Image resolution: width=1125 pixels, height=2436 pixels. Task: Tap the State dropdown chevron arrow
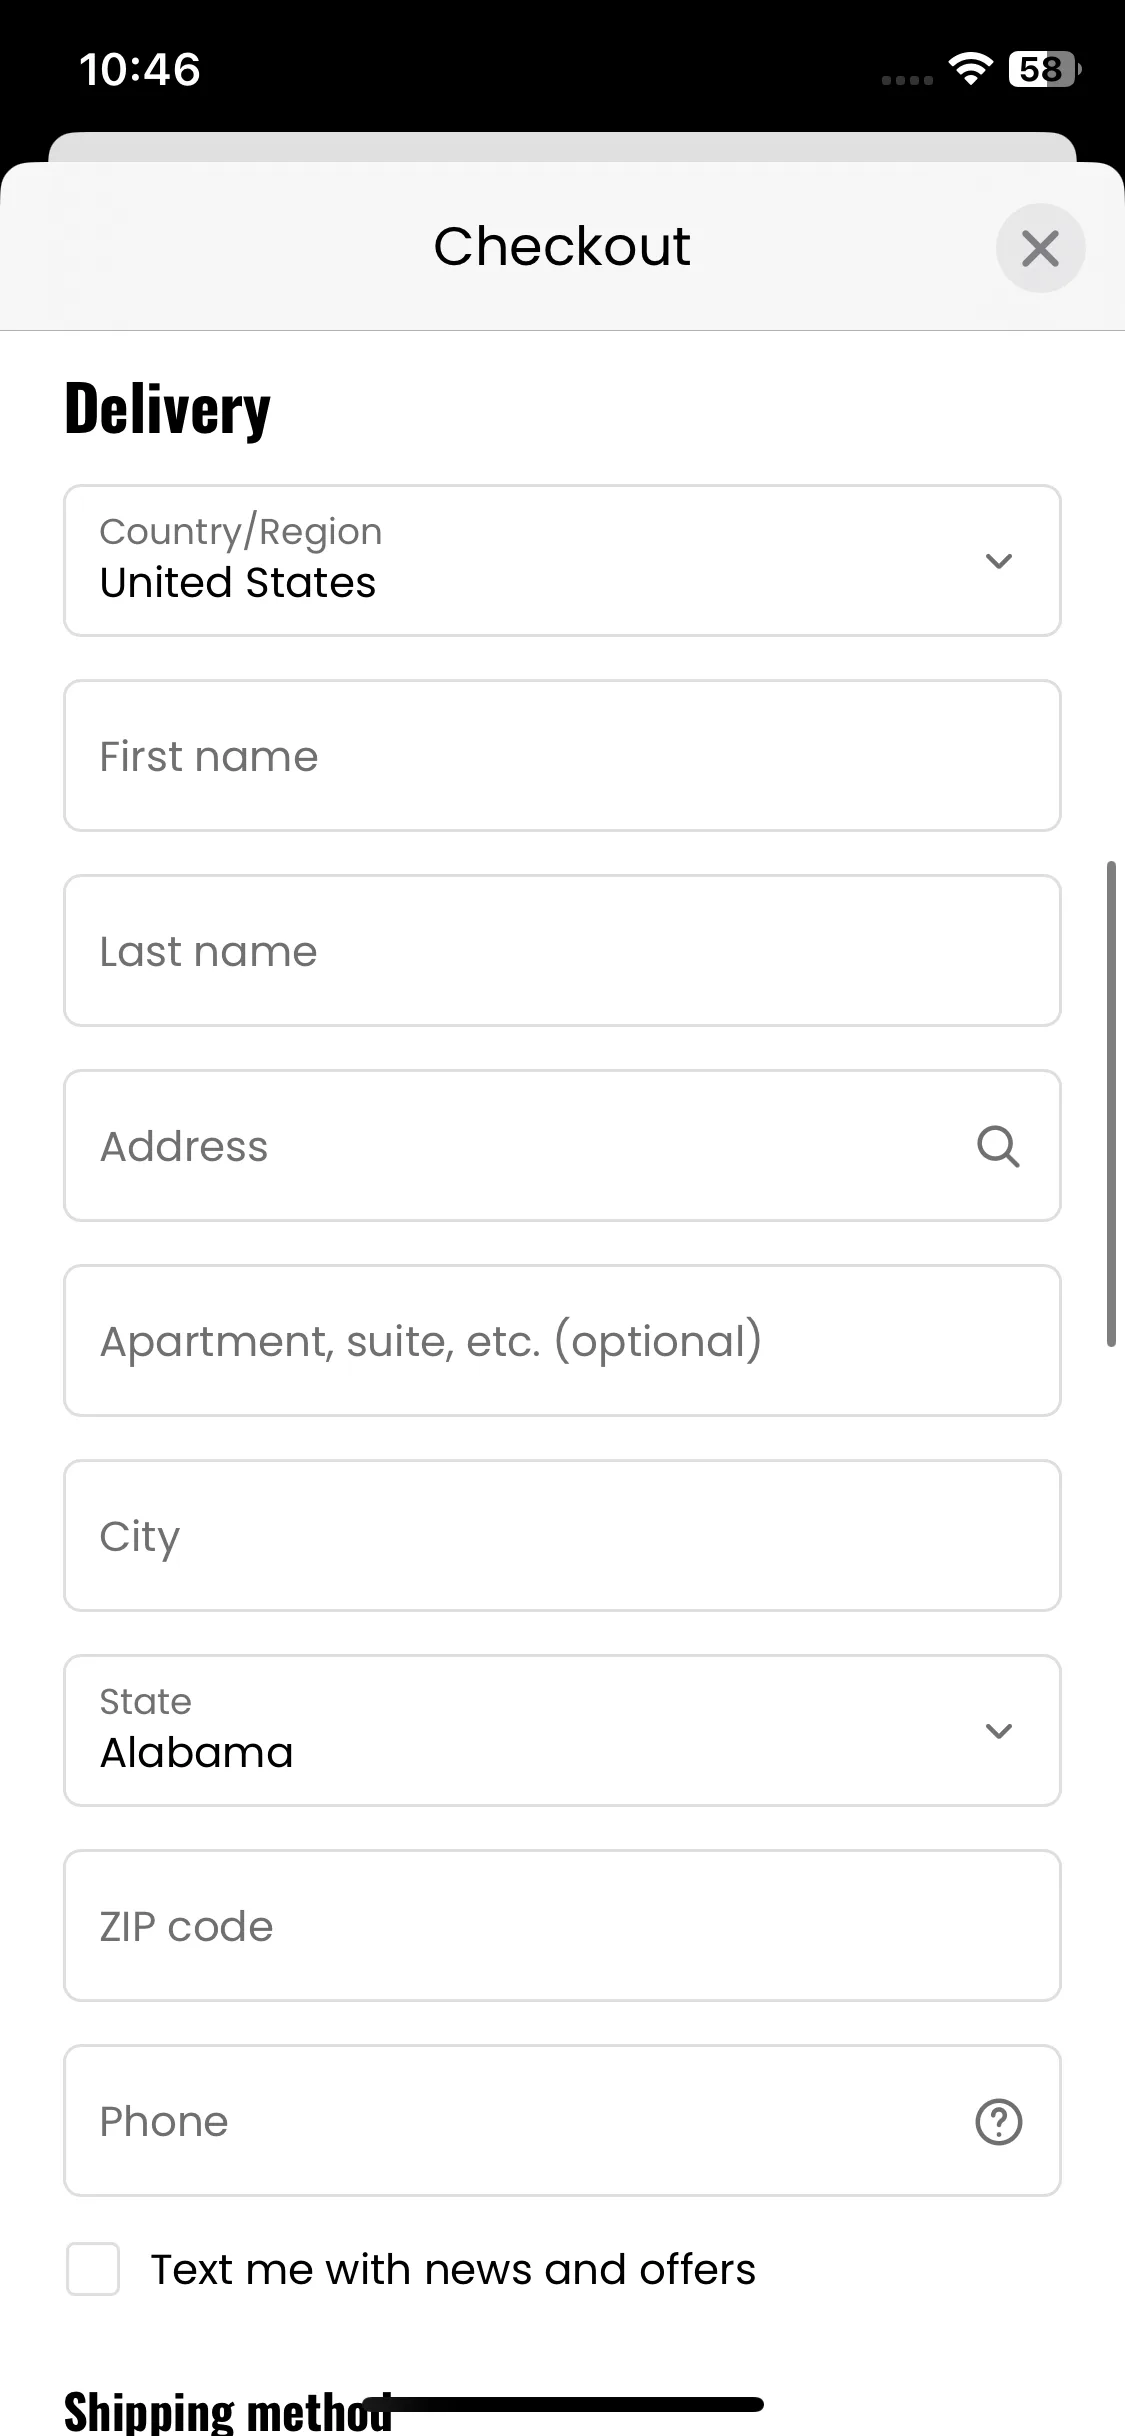click(x=999, y=1731)
